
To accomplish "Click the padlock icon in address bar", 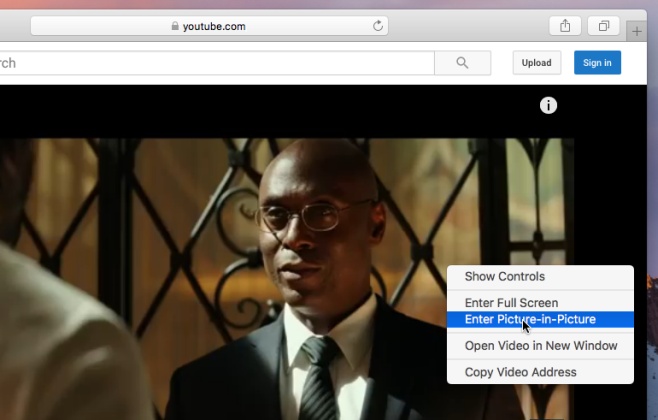I will pyautogui.click(x=175, y=26).
